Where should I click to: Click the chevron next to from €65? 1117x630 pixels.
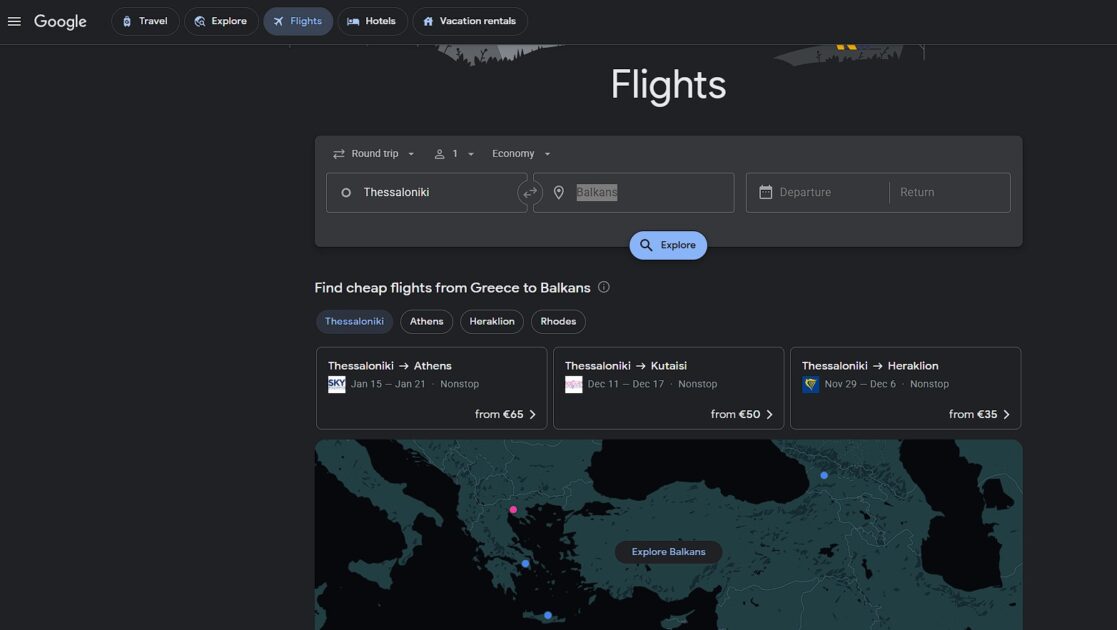pyautogui.click(x=532, y=415)
